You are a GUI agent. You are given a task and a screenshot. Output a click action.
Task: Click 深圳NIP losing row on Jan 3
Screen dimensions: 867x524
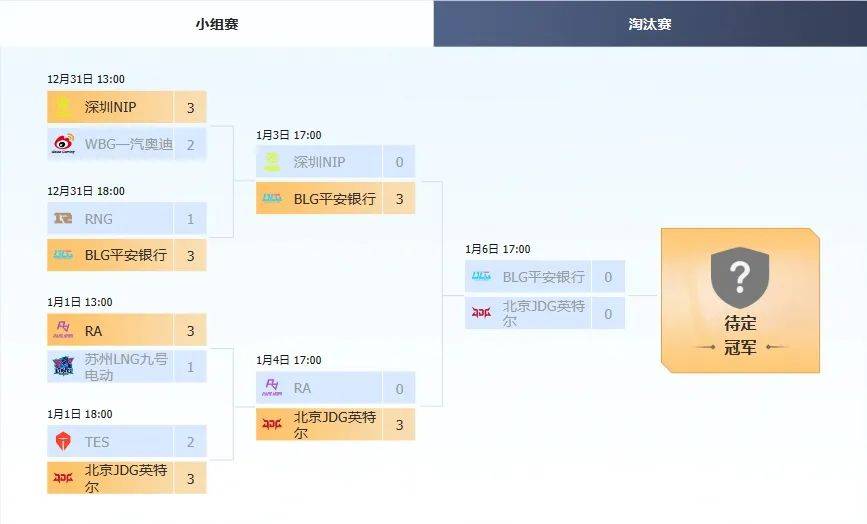[336, 161]
